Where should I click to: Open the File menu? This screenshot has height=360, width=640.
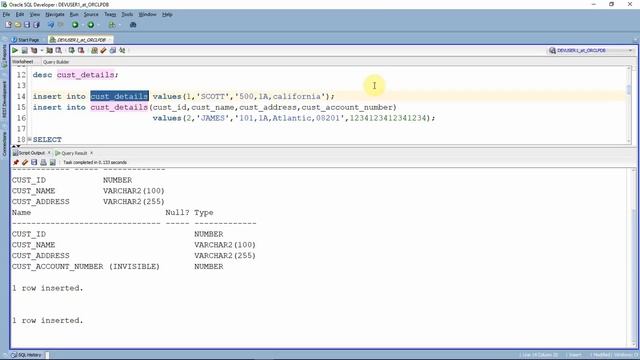pos(6,14)
